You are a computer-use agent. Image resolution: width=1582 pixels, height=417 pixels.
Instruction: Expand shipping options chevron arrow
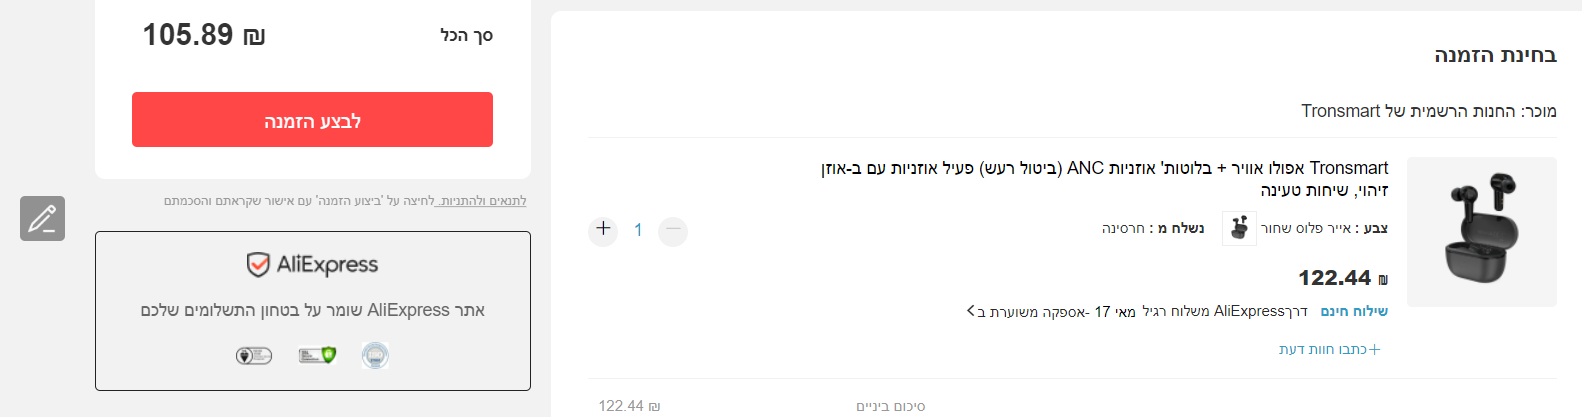point(971,312)
